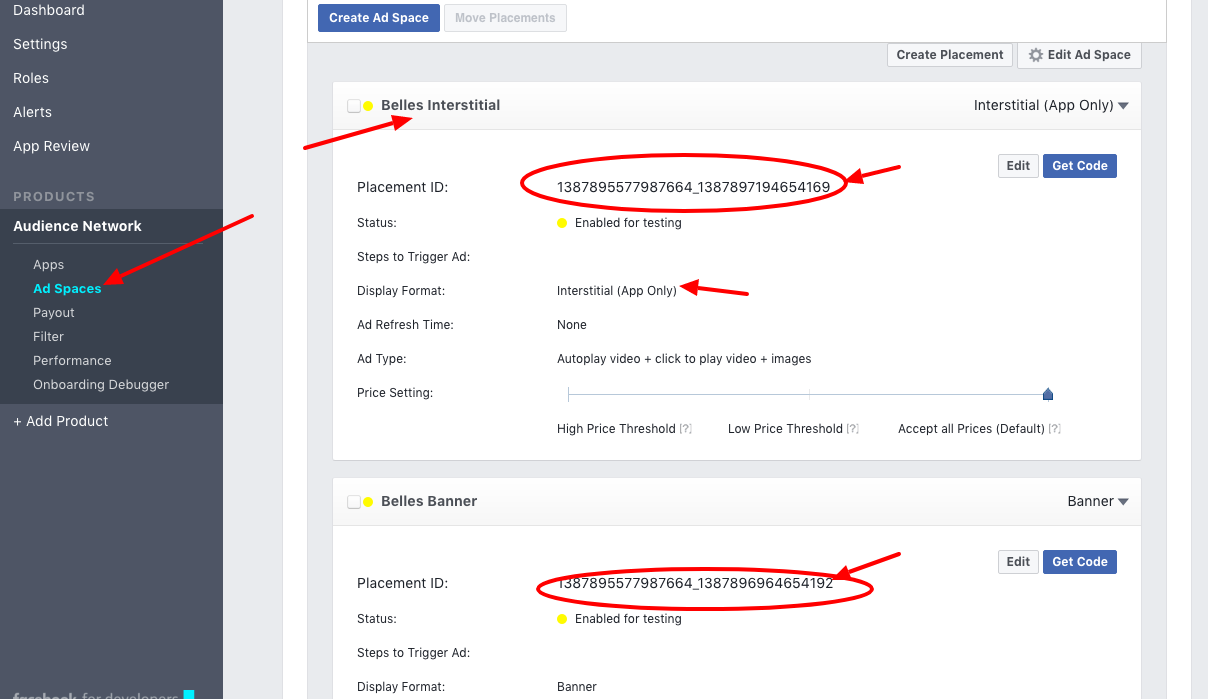
Task: Click Create Placement button
Action: click(950, 55)
